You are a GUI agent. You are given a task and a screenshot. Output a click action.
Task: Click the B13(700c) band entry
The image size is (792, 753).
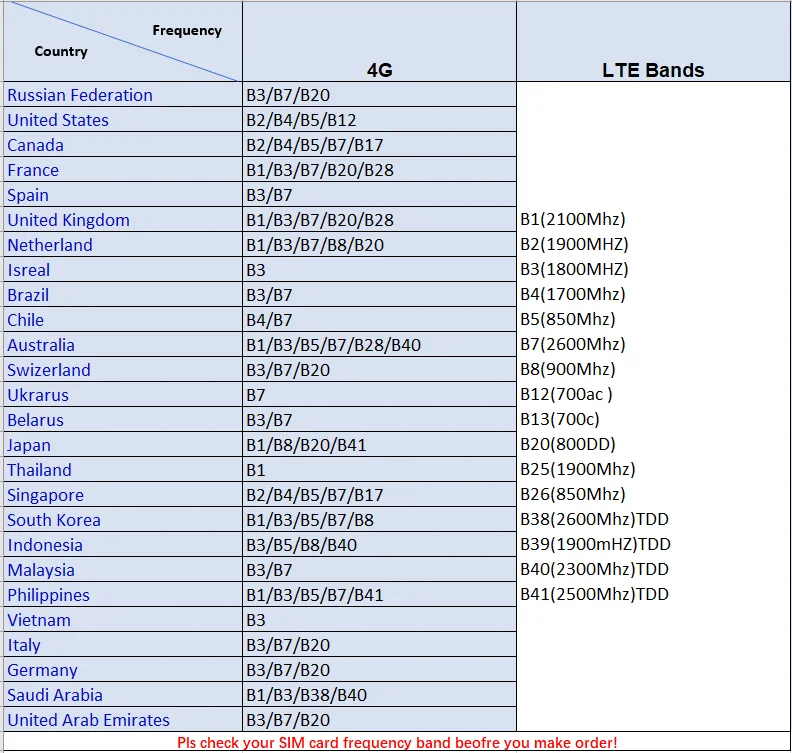point(560,419)
